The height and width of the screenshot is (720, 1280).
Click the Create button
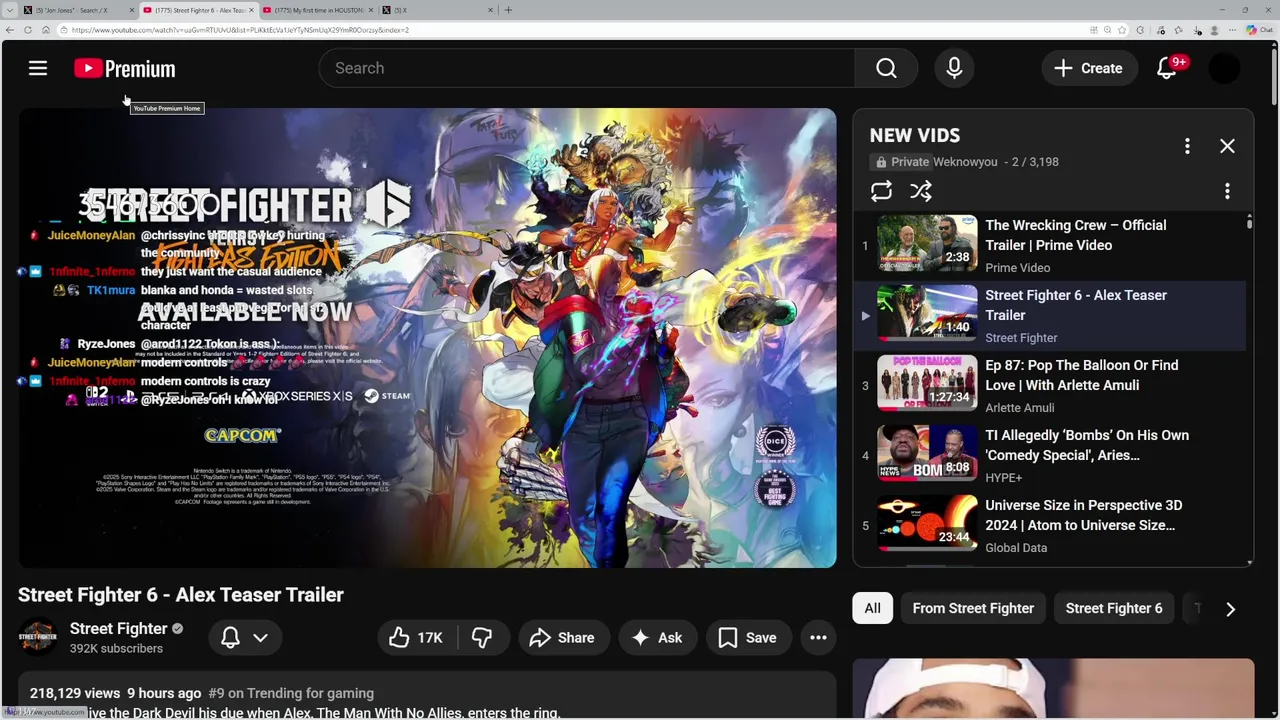1089,68
